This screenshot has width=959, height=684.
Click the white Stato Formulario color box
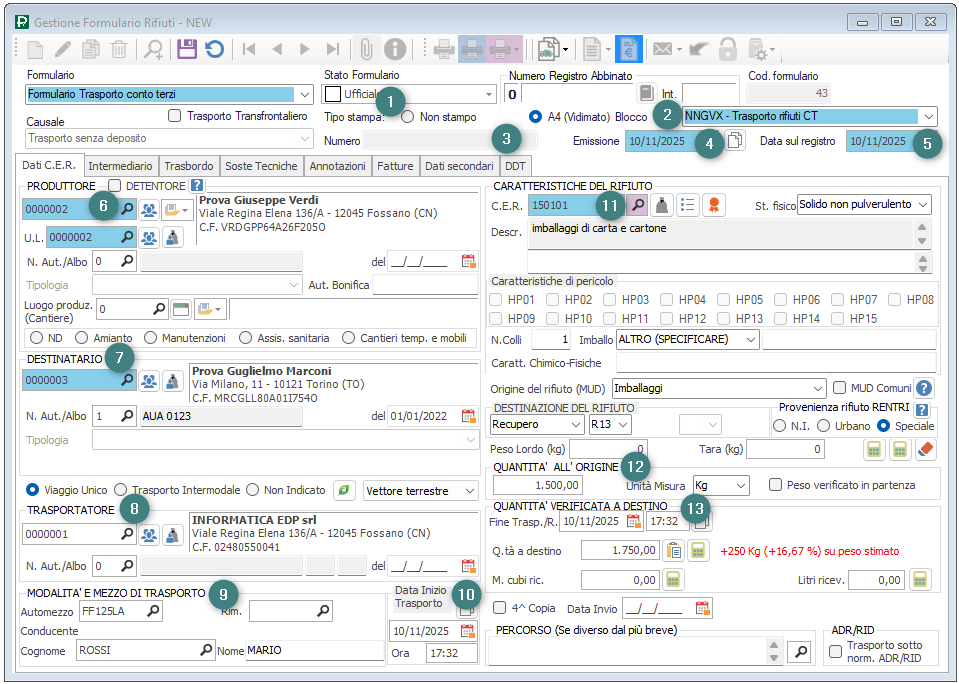333,94
